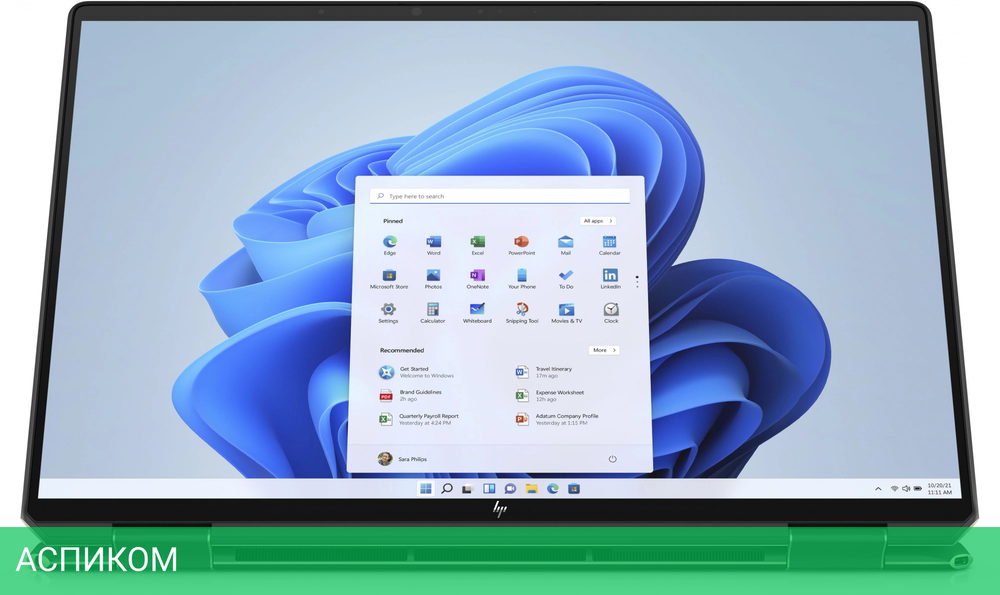Open the taskbar clock and date
This screenshot has width=1000, height=595.
click(x=939, y=489)
